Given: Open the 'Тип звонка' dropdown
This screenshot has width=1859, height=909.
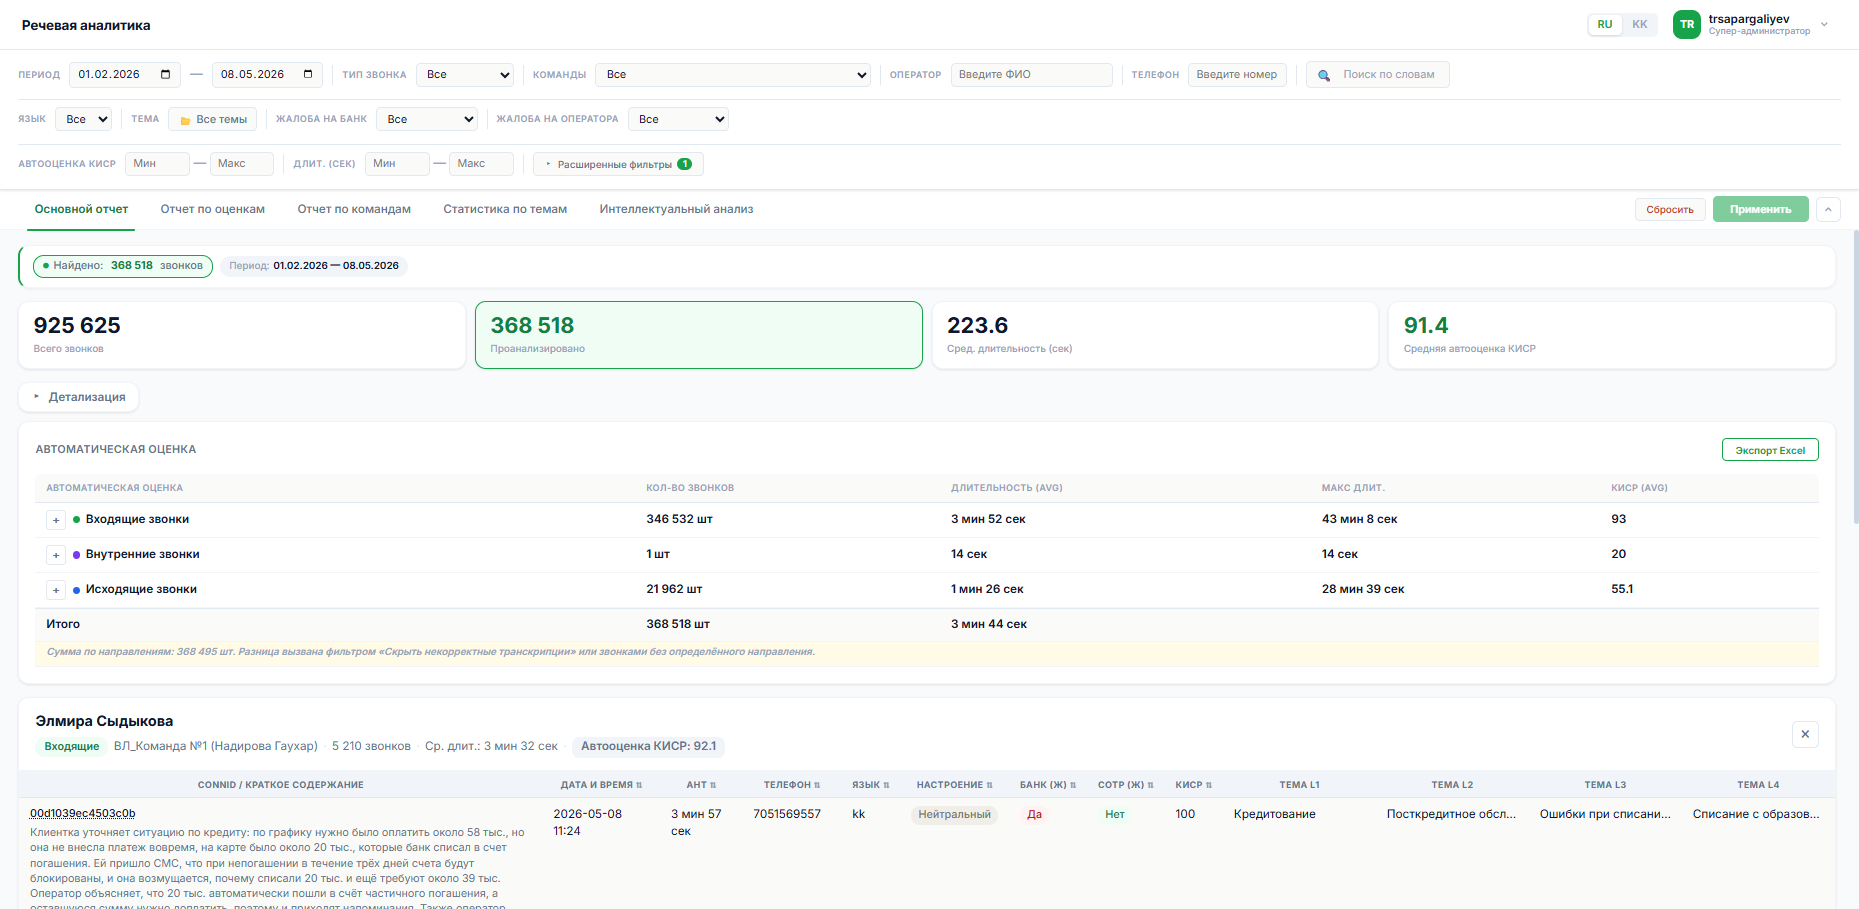Looking at the screenshot, I should [465, 75].
